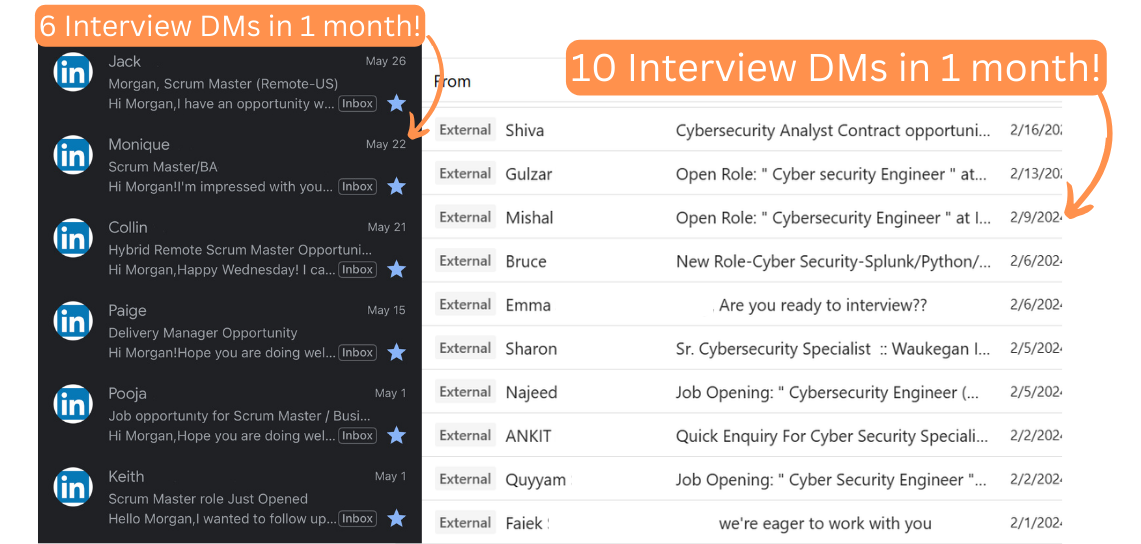
Task: Open Shiva's Cybersecurity Analyst Contract email
Action: coord(832,131)
